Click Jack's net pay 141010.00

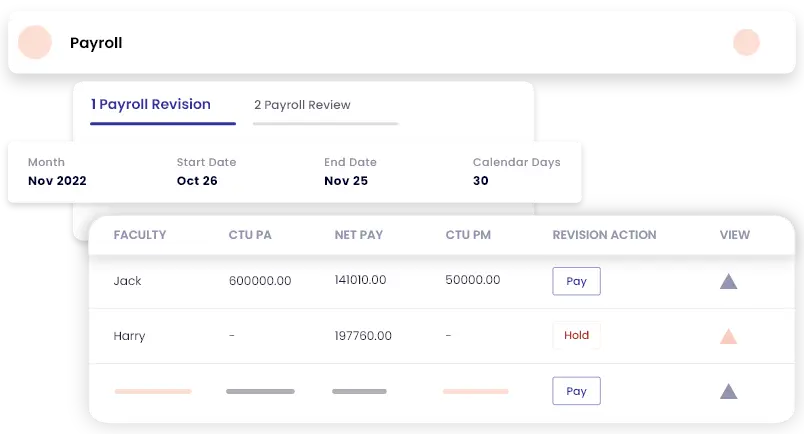(360, 280)
